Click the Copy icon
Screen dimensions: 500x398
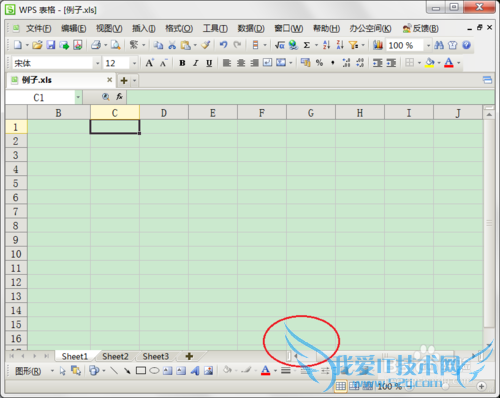pyautogui.click(x=158, y=45)
